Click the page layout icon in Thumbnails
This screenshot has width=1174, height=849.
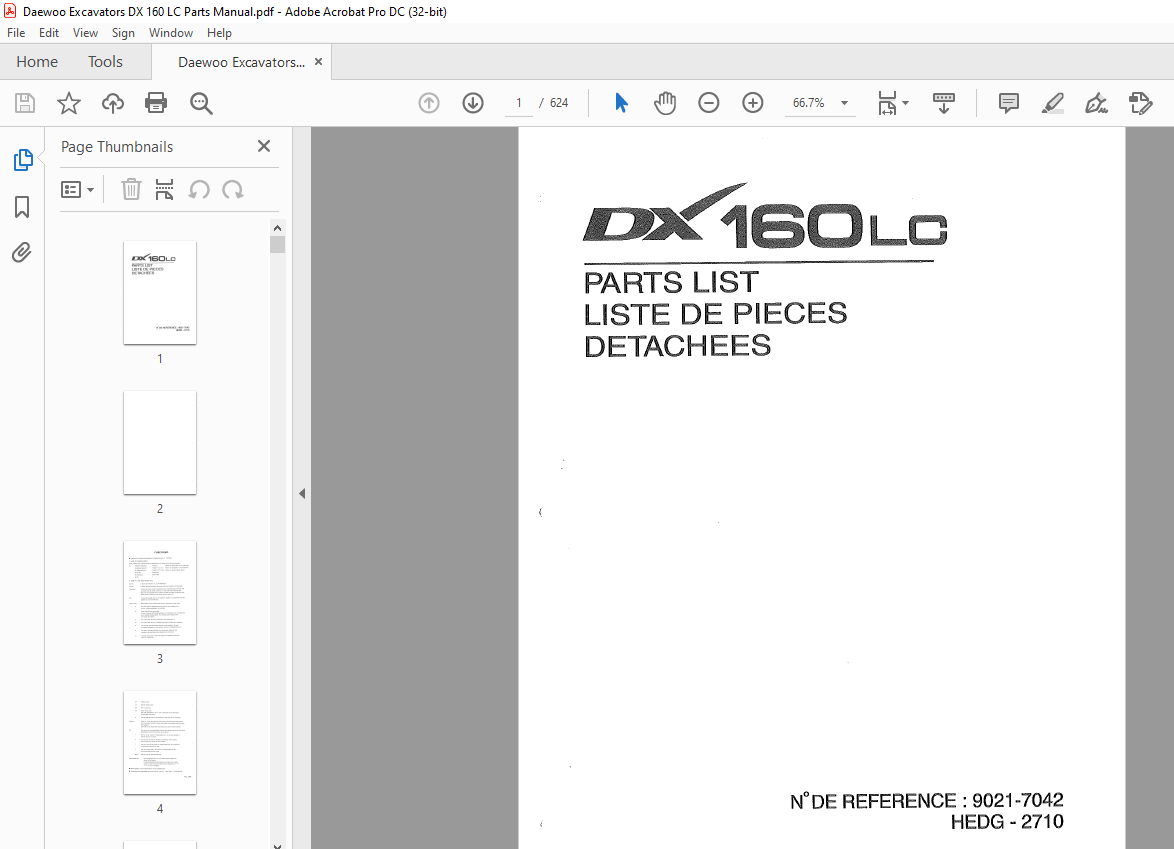click(x=164, y=189)
